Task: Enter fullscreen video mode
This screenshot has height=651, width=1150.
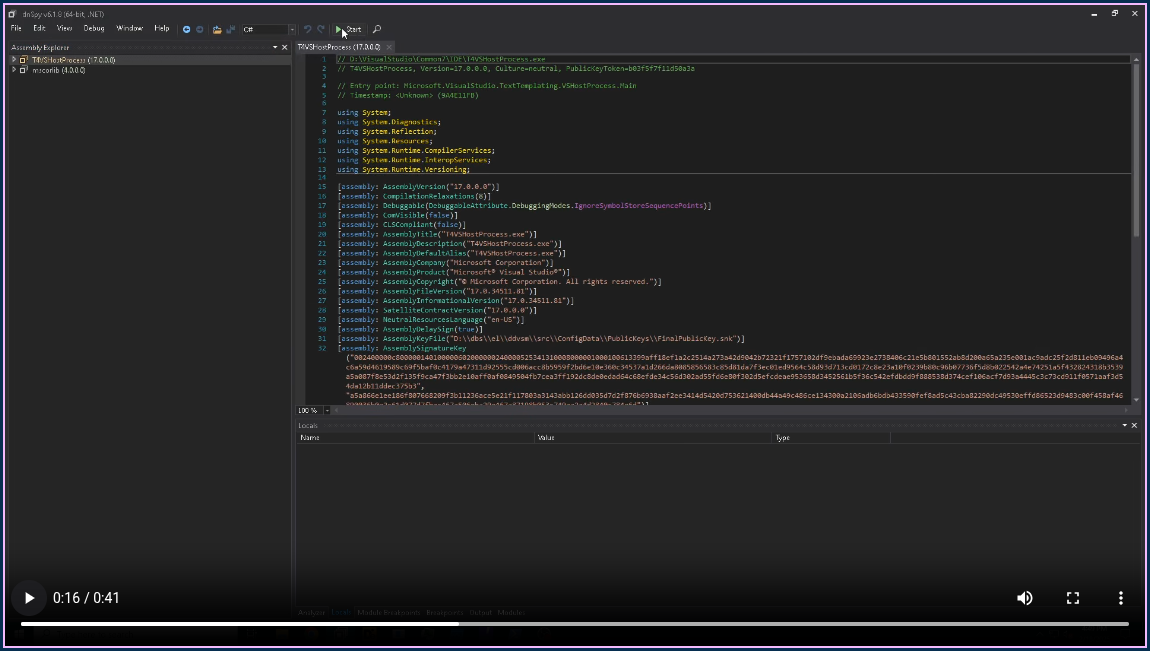Action: pos(1072,598)
